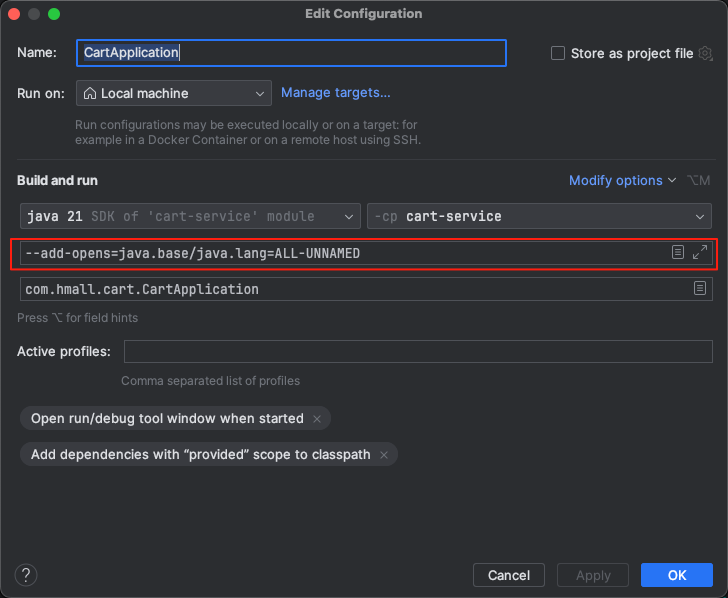Viewport: 728px width, 598px height.
Task: Click the Cancel button
Action: click(508, 575)
